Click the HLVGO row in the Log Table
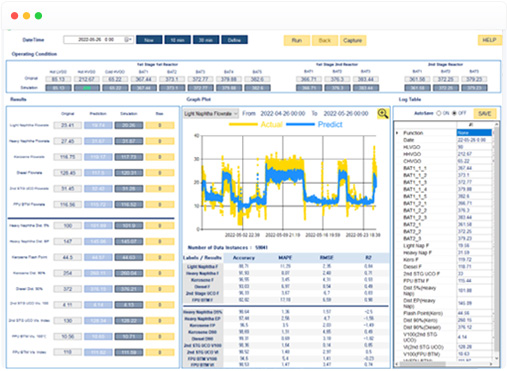Viewport: 507px width, 371px height. coord(444,147)
